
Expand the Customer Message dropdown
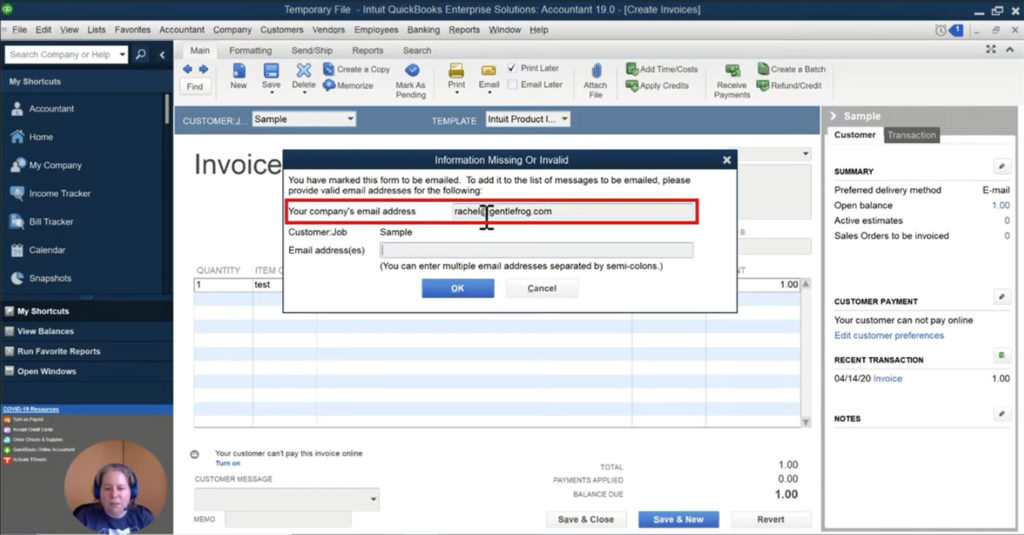[x=373, y=498]
